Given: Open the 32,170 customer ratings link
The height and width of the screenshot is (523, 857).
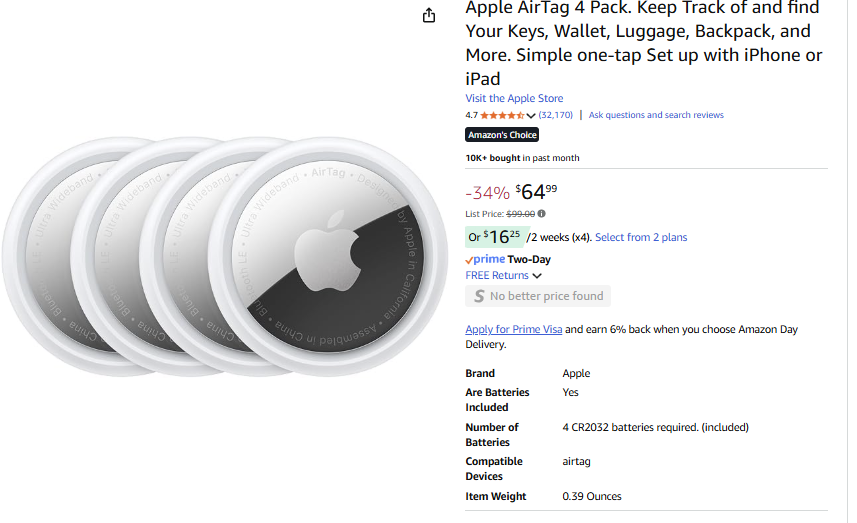Looking at the screenshot, I should coord(555,115).
